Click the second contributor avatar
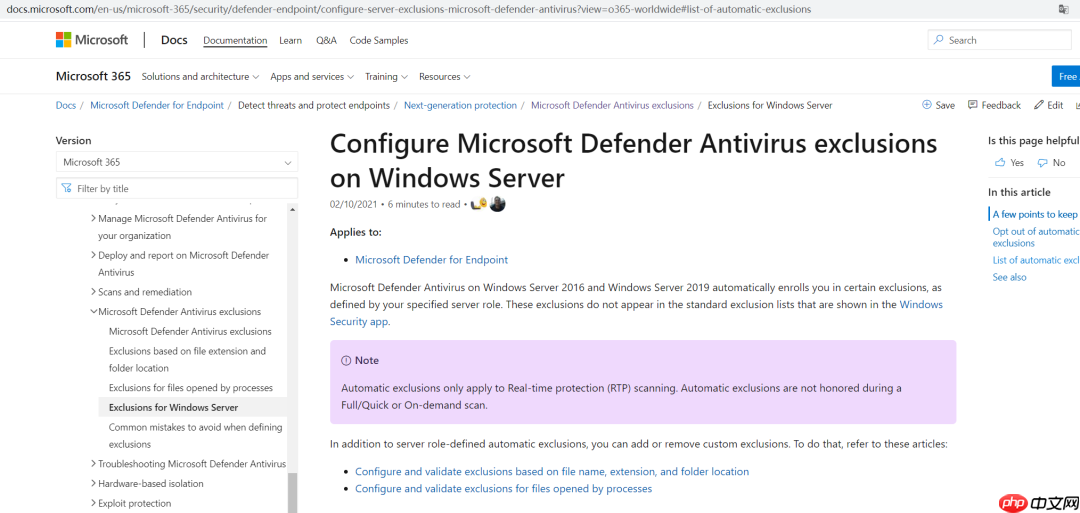This screenshot has width=1080, height=513. click(497, 204)
